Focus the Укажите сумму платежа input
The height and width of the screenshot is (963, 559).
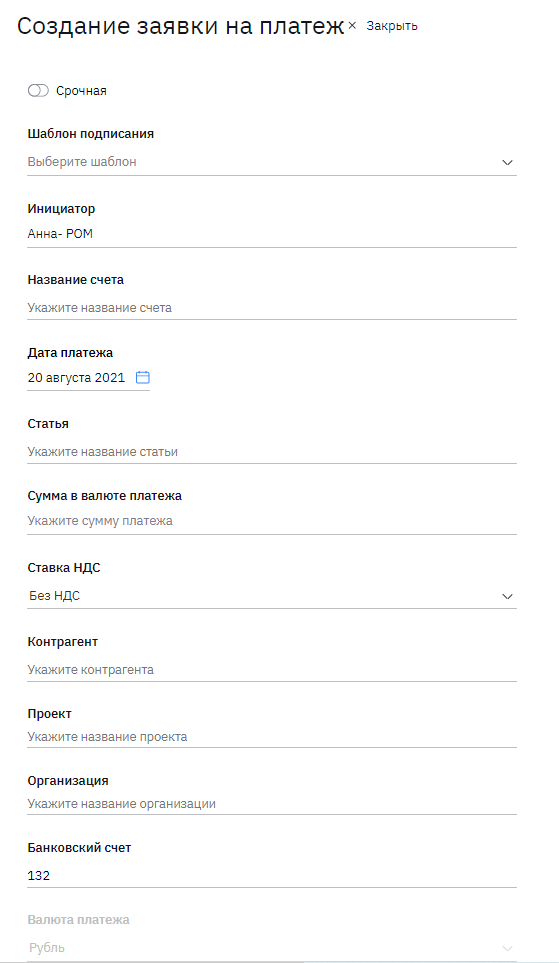[x=272, y=521]
